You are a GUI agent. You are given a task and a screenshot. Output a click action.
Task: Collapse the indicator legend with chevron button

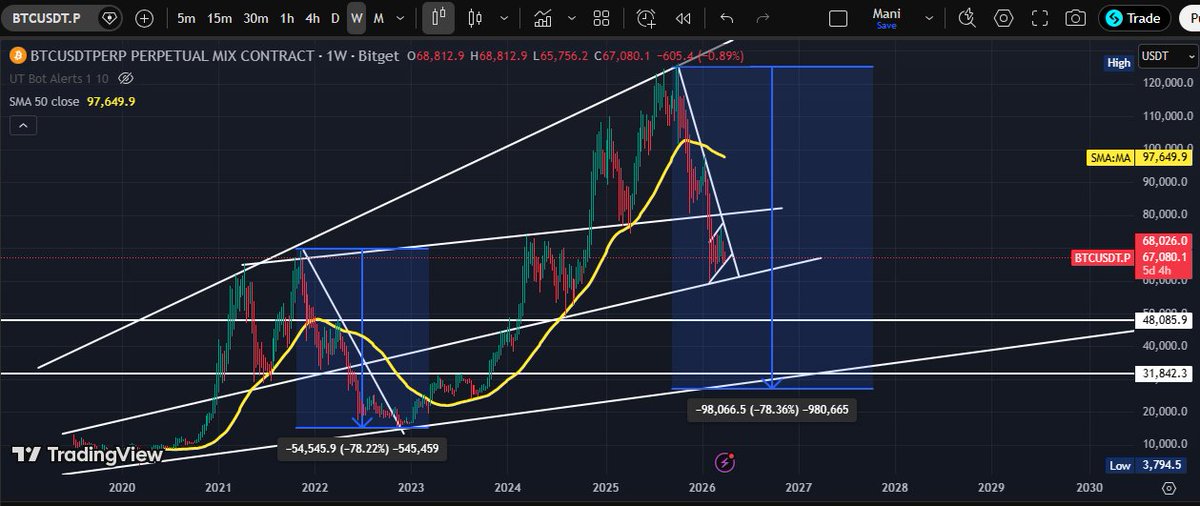[25, 125]
